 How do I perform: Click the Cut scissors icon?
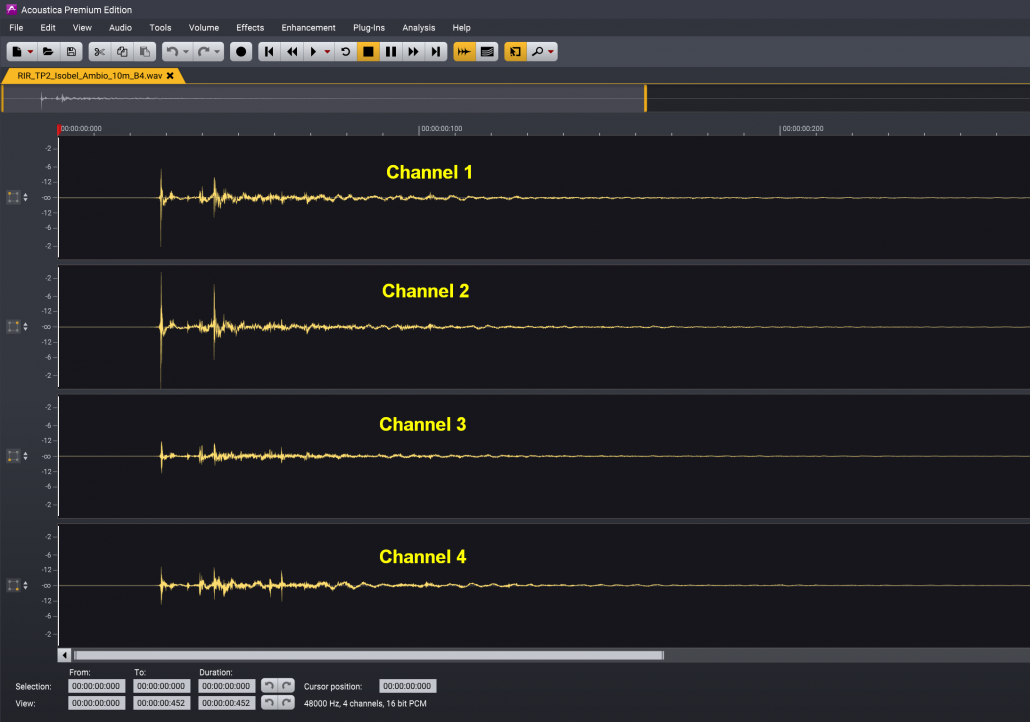[99, 51]
